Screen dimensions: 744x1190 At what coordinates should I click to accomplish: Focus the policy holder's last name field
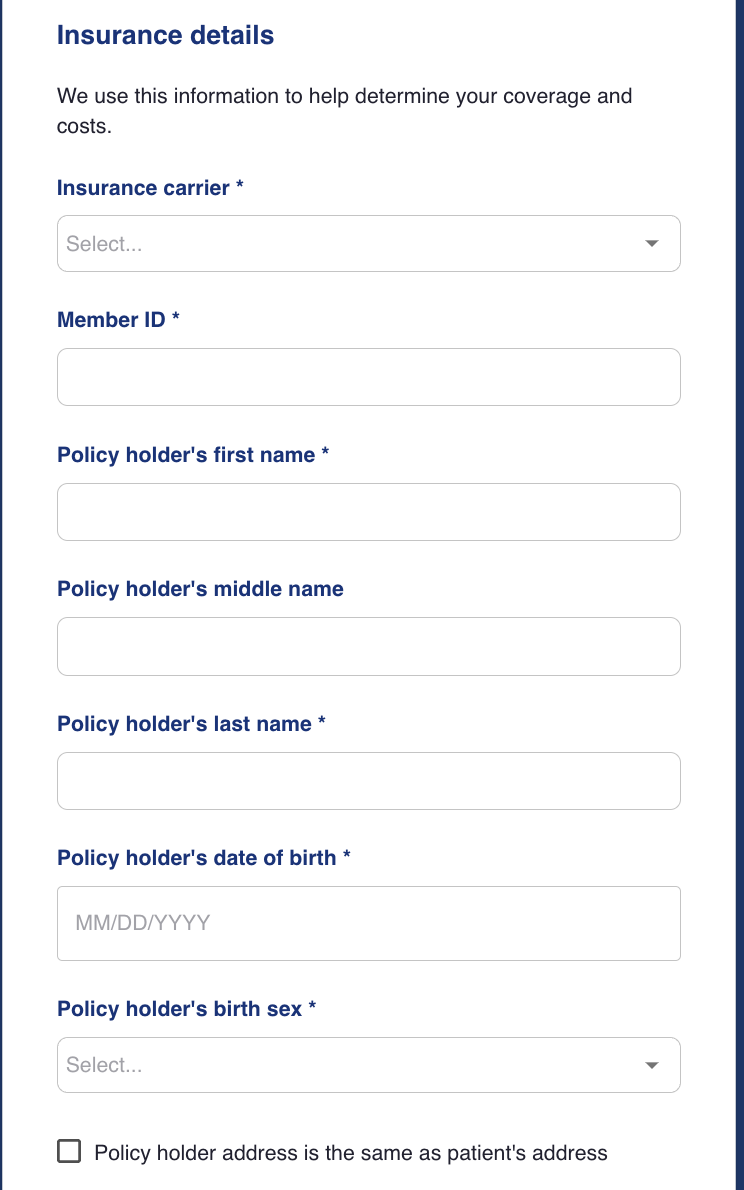point(368,781)
